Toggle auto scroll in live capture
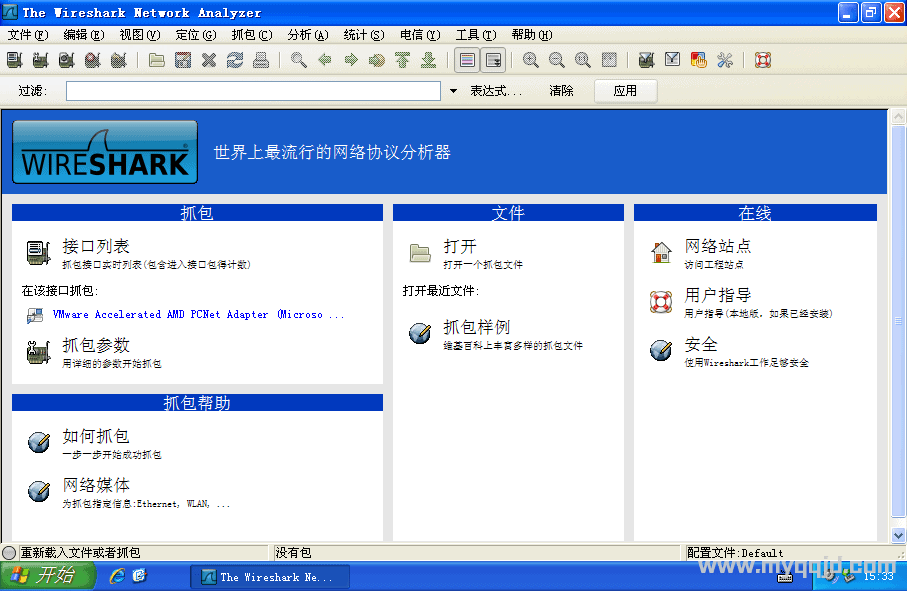The width and height of the screenshot is (907, 591). point(493,60)
